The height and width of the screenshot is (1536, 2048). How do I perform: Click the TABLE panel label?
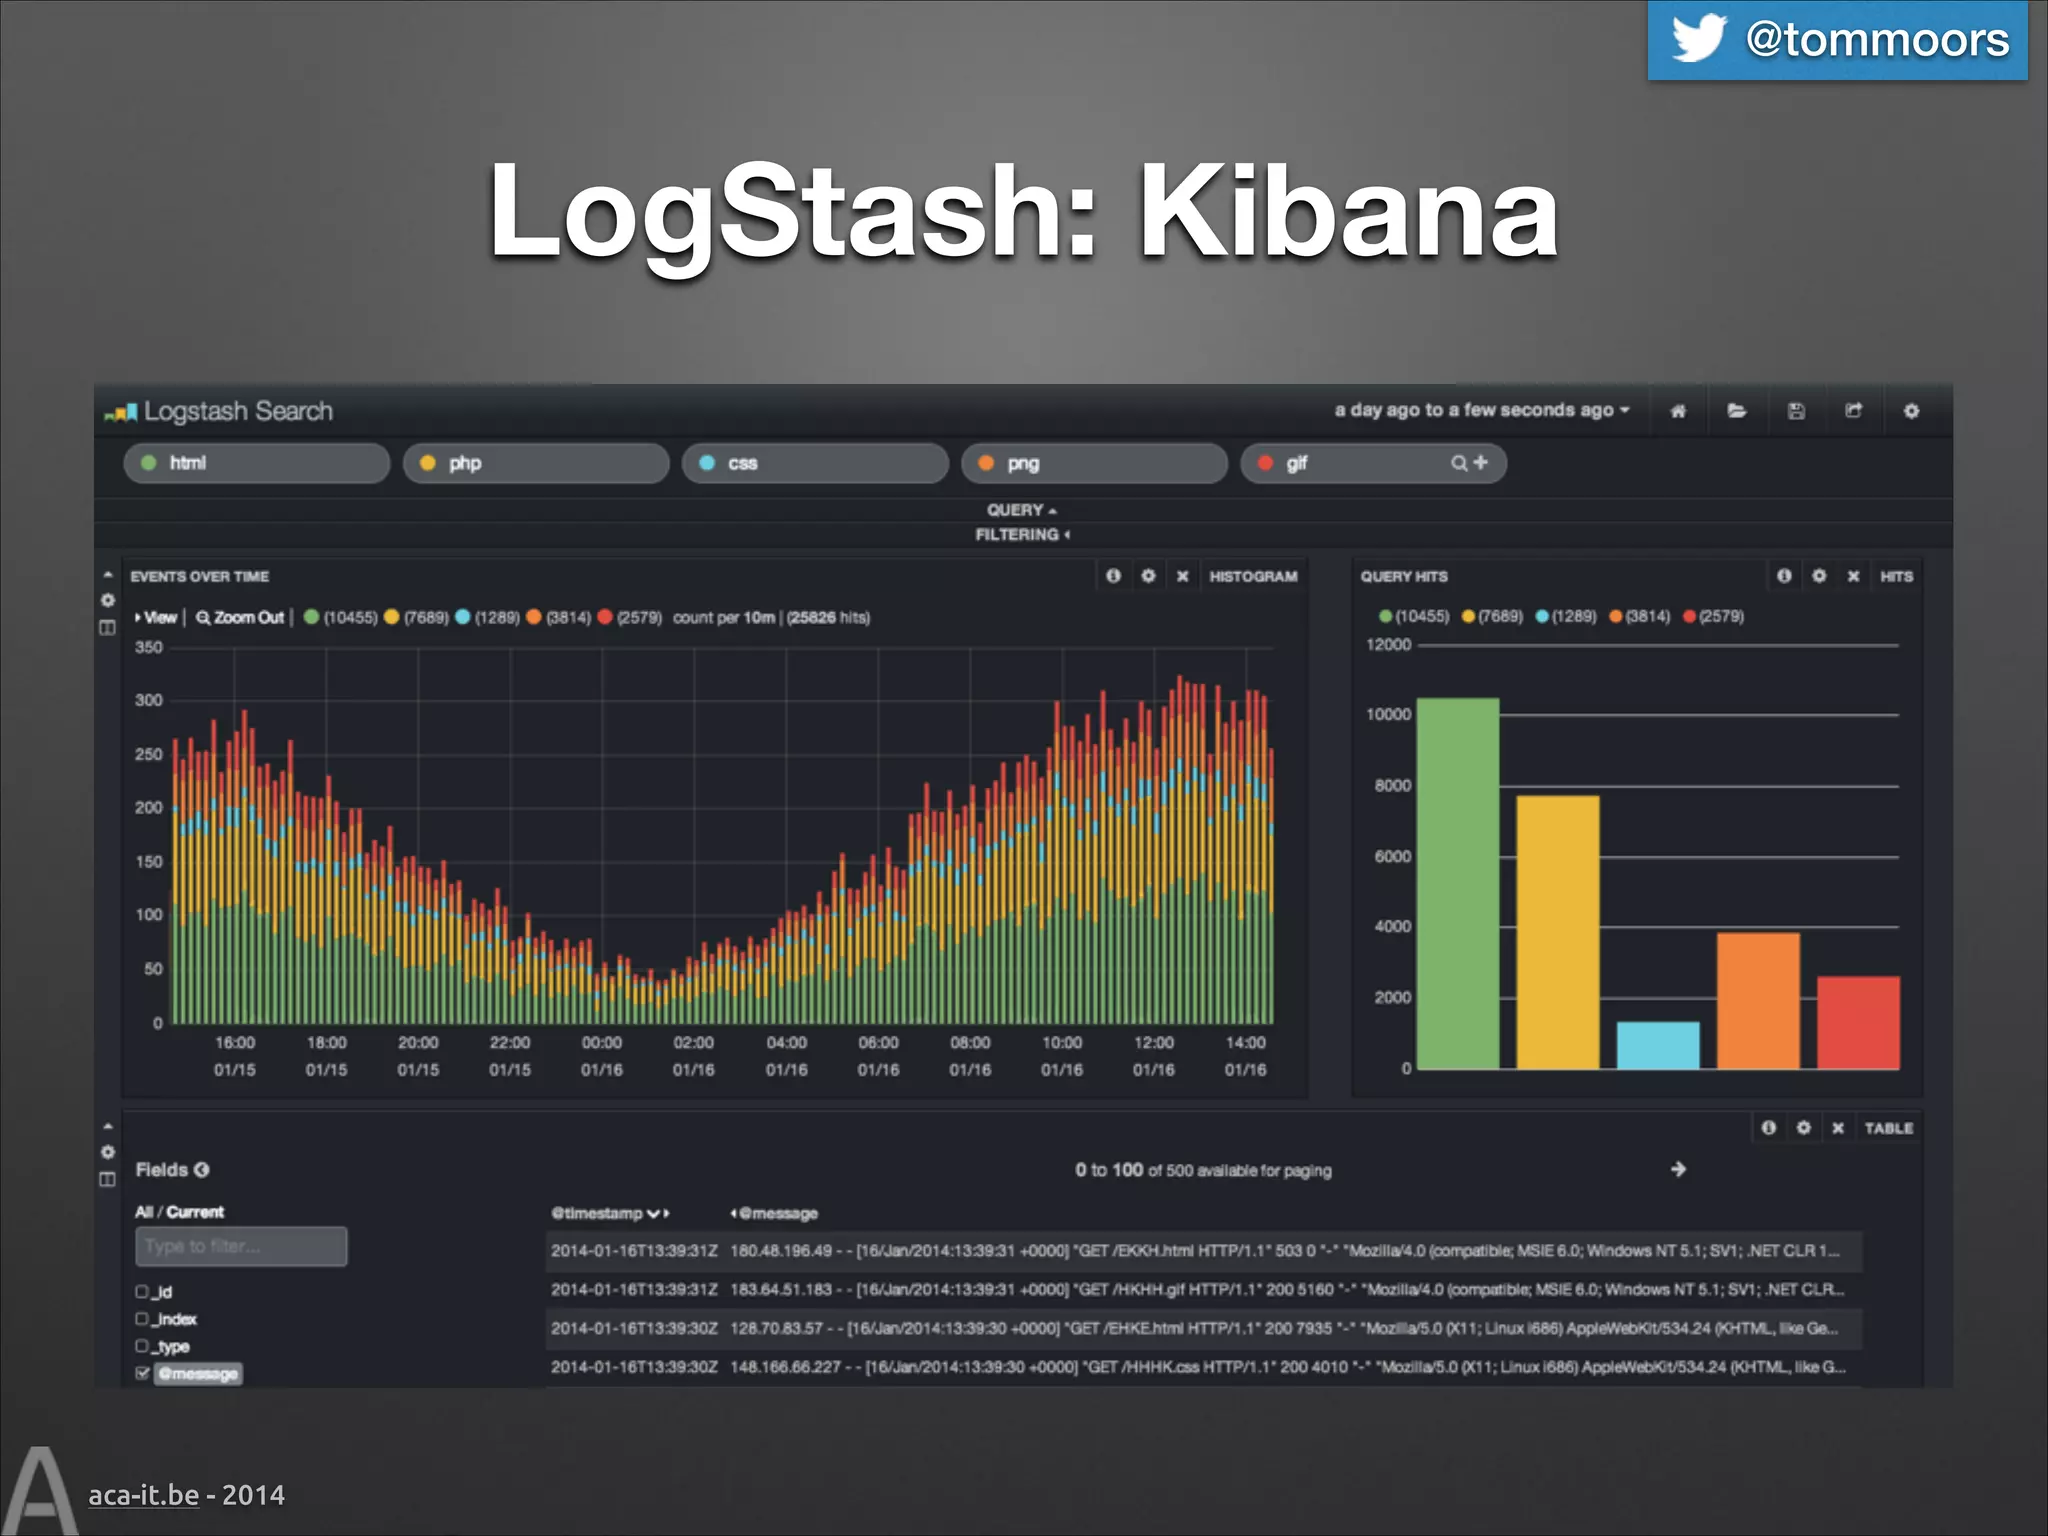1888,1128
